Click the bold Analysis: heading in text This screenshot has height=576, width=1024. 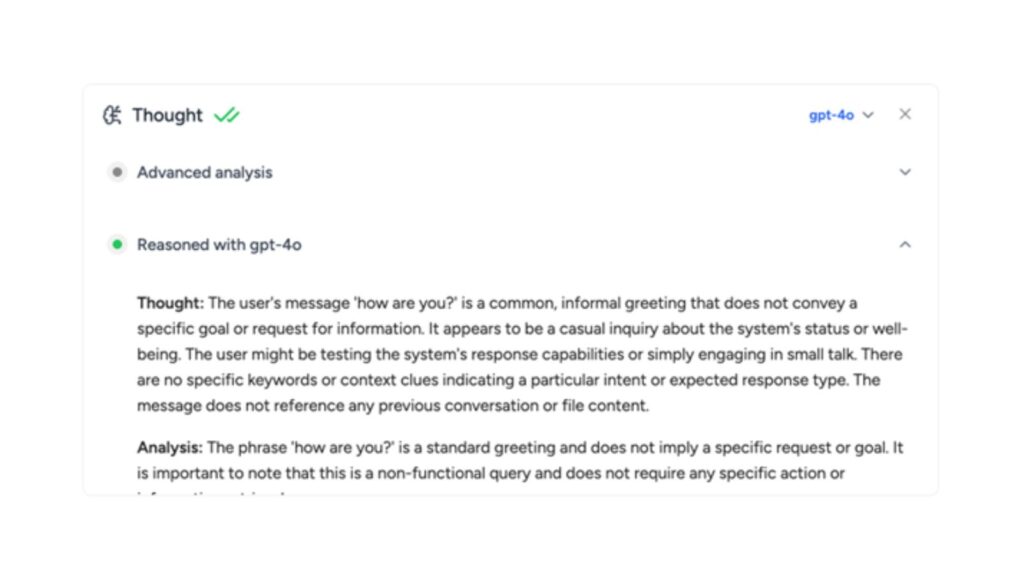pyautogui.click(x=170, y=448)
